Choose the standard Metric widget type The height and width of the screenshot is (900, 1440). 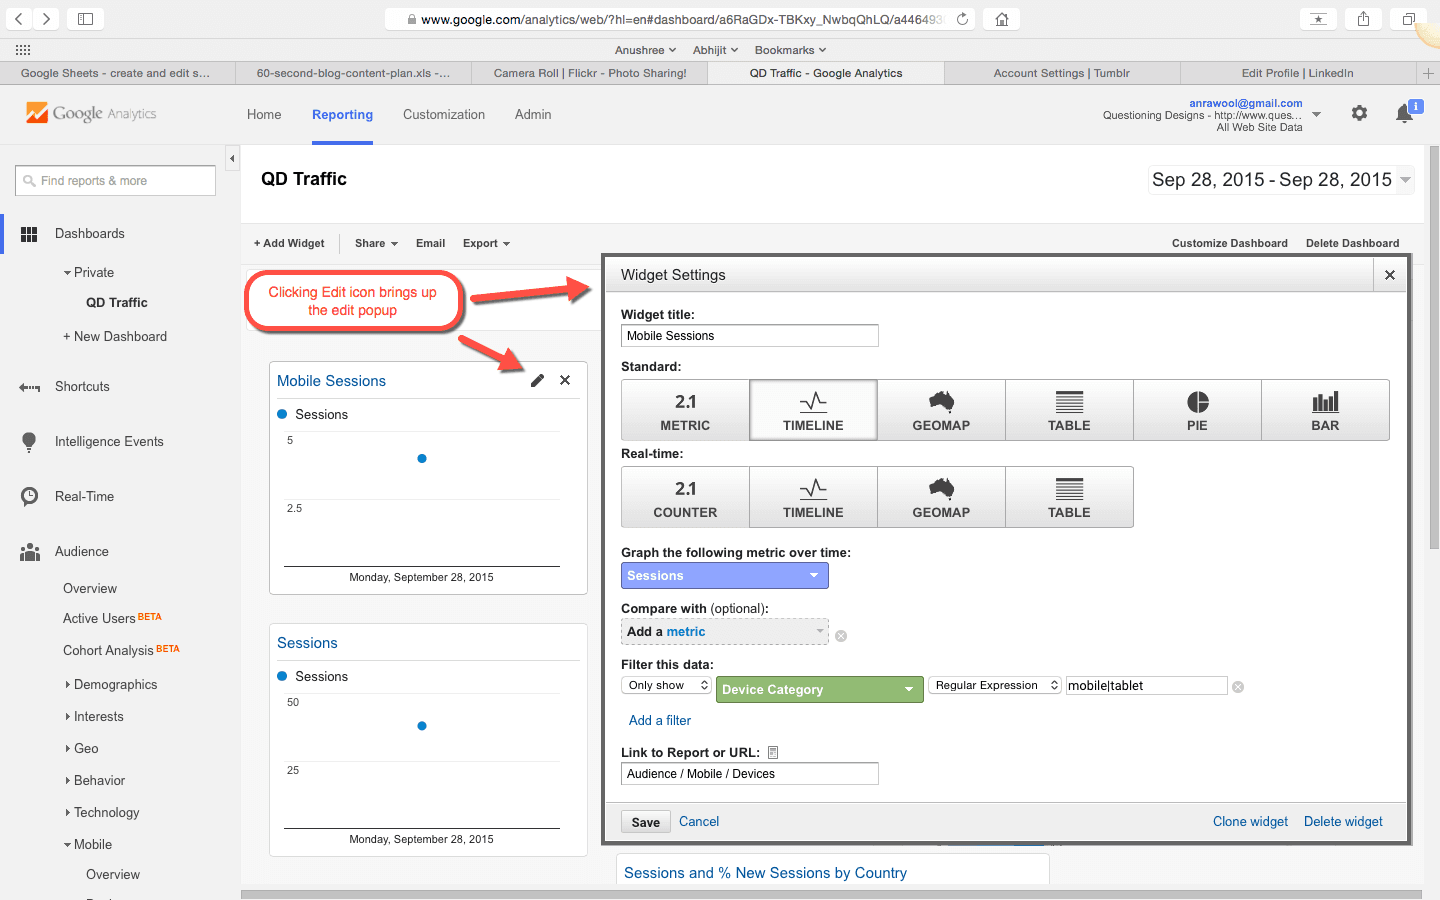pos(685,410)
